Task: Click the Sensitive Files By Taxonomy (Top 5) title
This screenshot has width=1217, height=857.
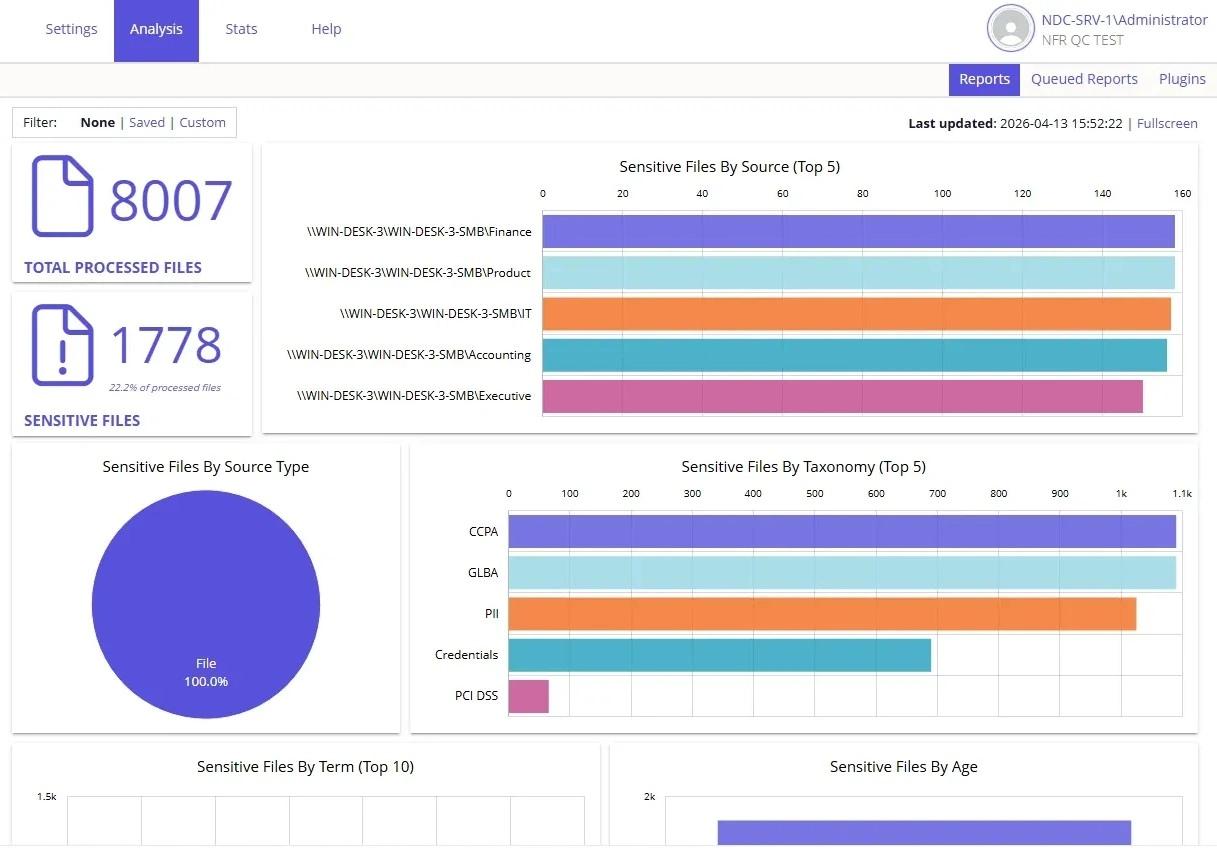Action: click(804, 467)
